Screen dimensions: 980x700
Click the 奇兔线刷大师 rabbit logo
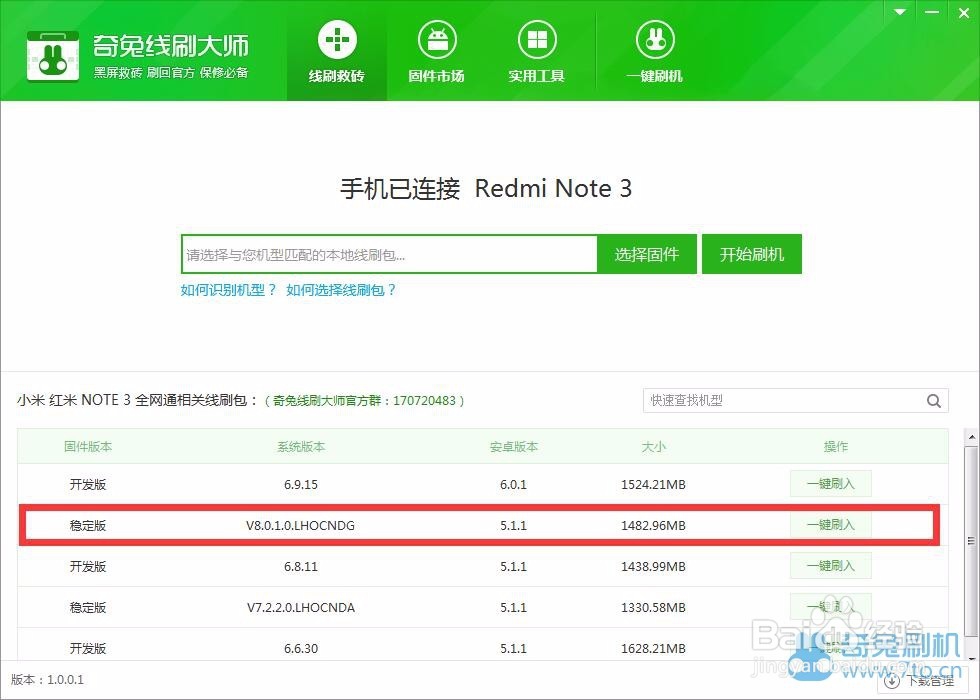click(53, 56)
